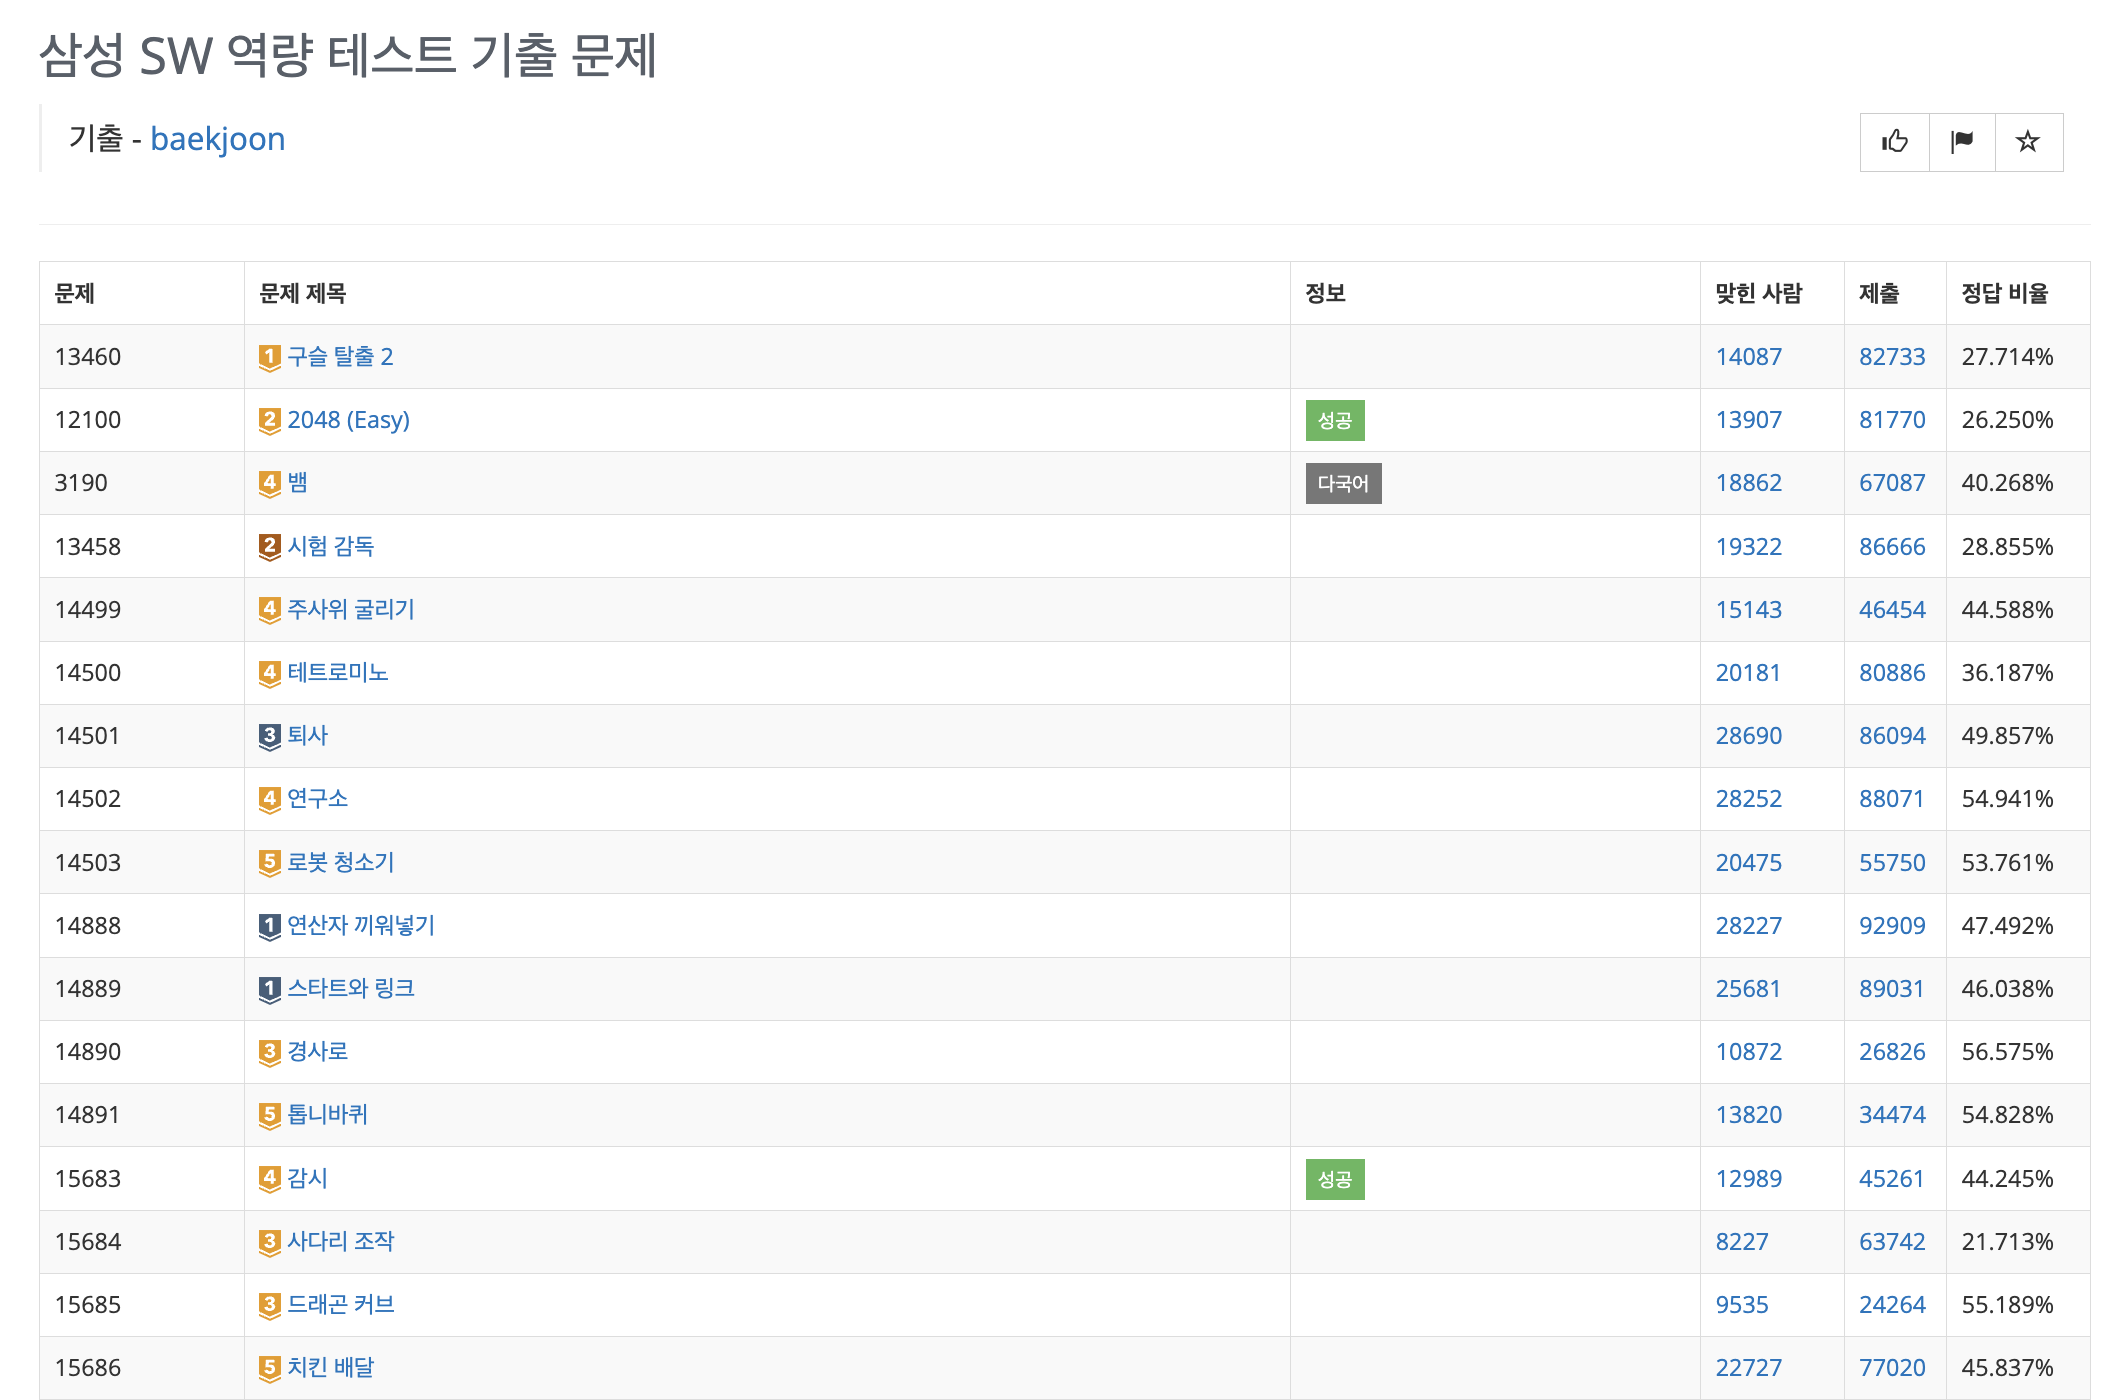Click solved count 10872

pyautogui.click(x=1749, y=1052)
